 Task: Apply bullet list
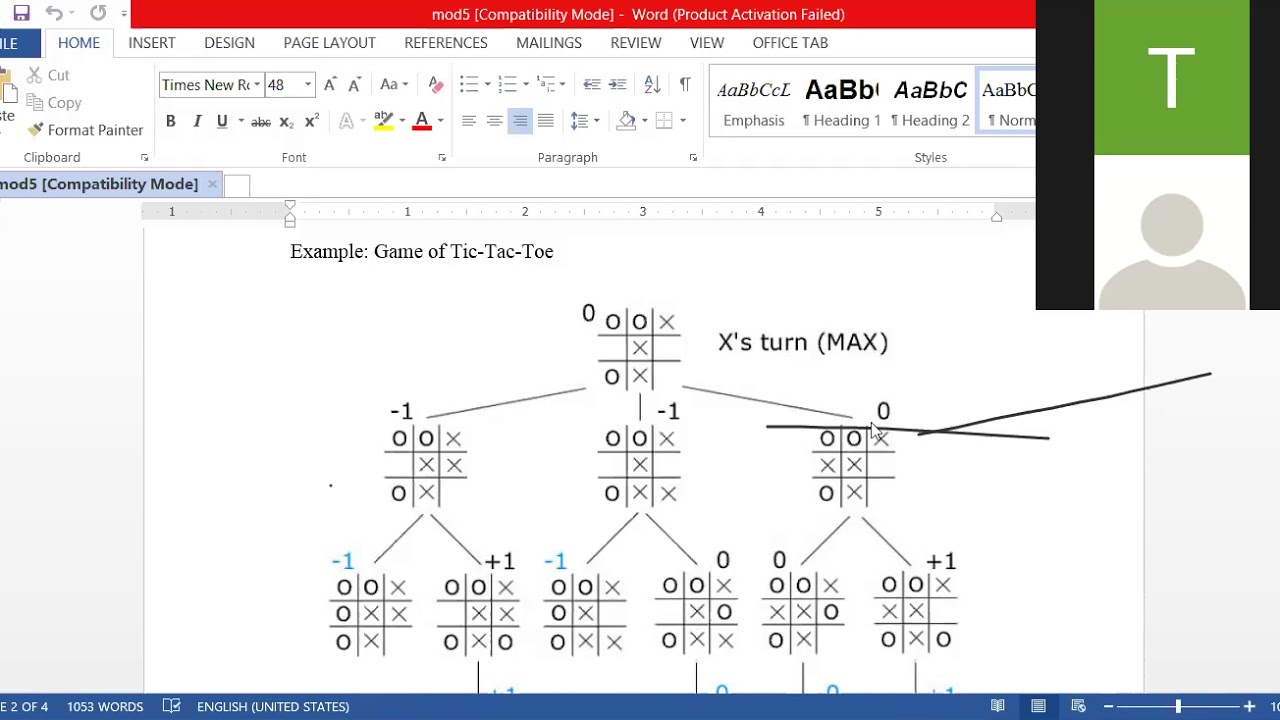tap(469, 85)
